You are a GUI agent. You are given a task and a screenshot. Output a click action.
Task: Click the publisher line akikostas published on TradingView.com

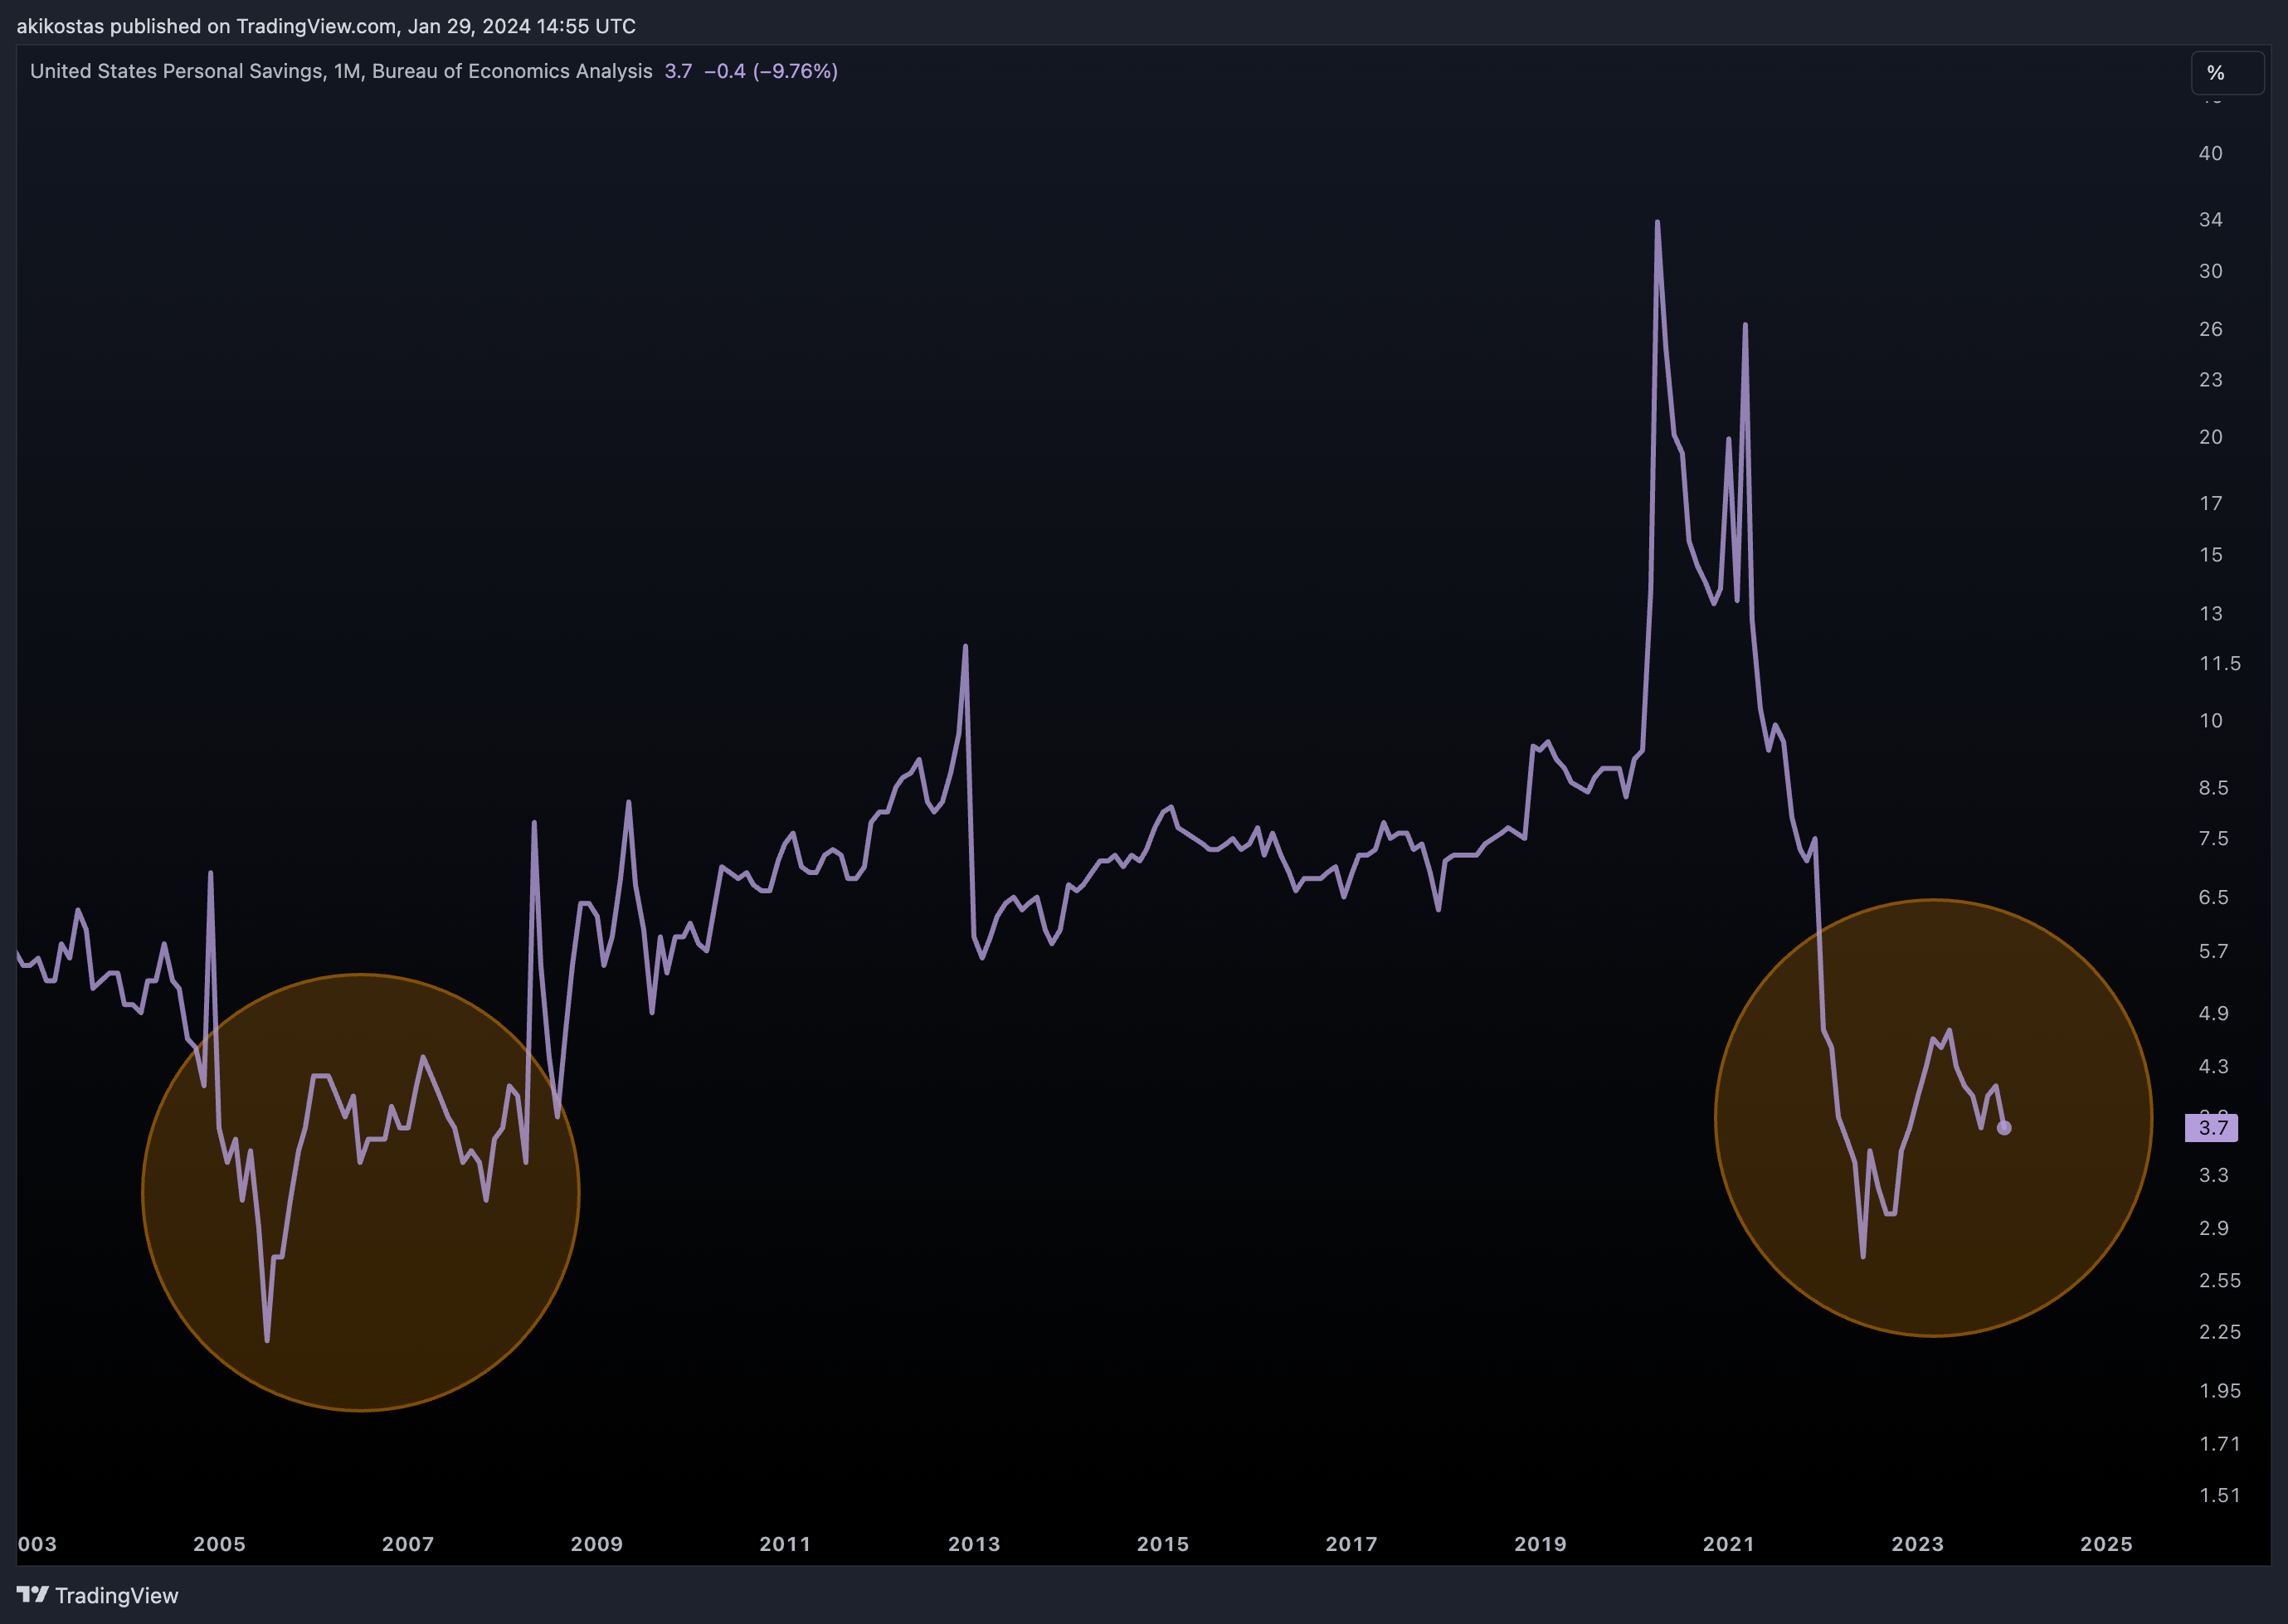[326, 26]
